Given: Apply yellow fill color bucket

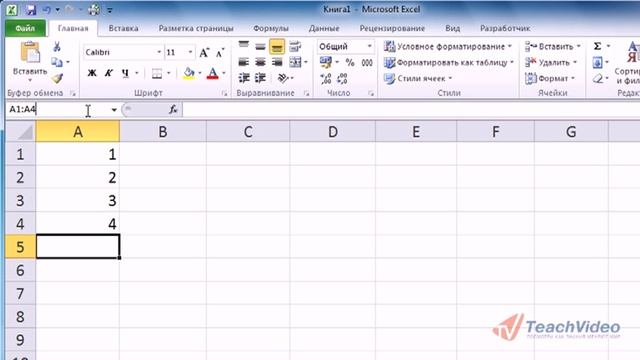Looking at the screenshot, I should (189, 73).
